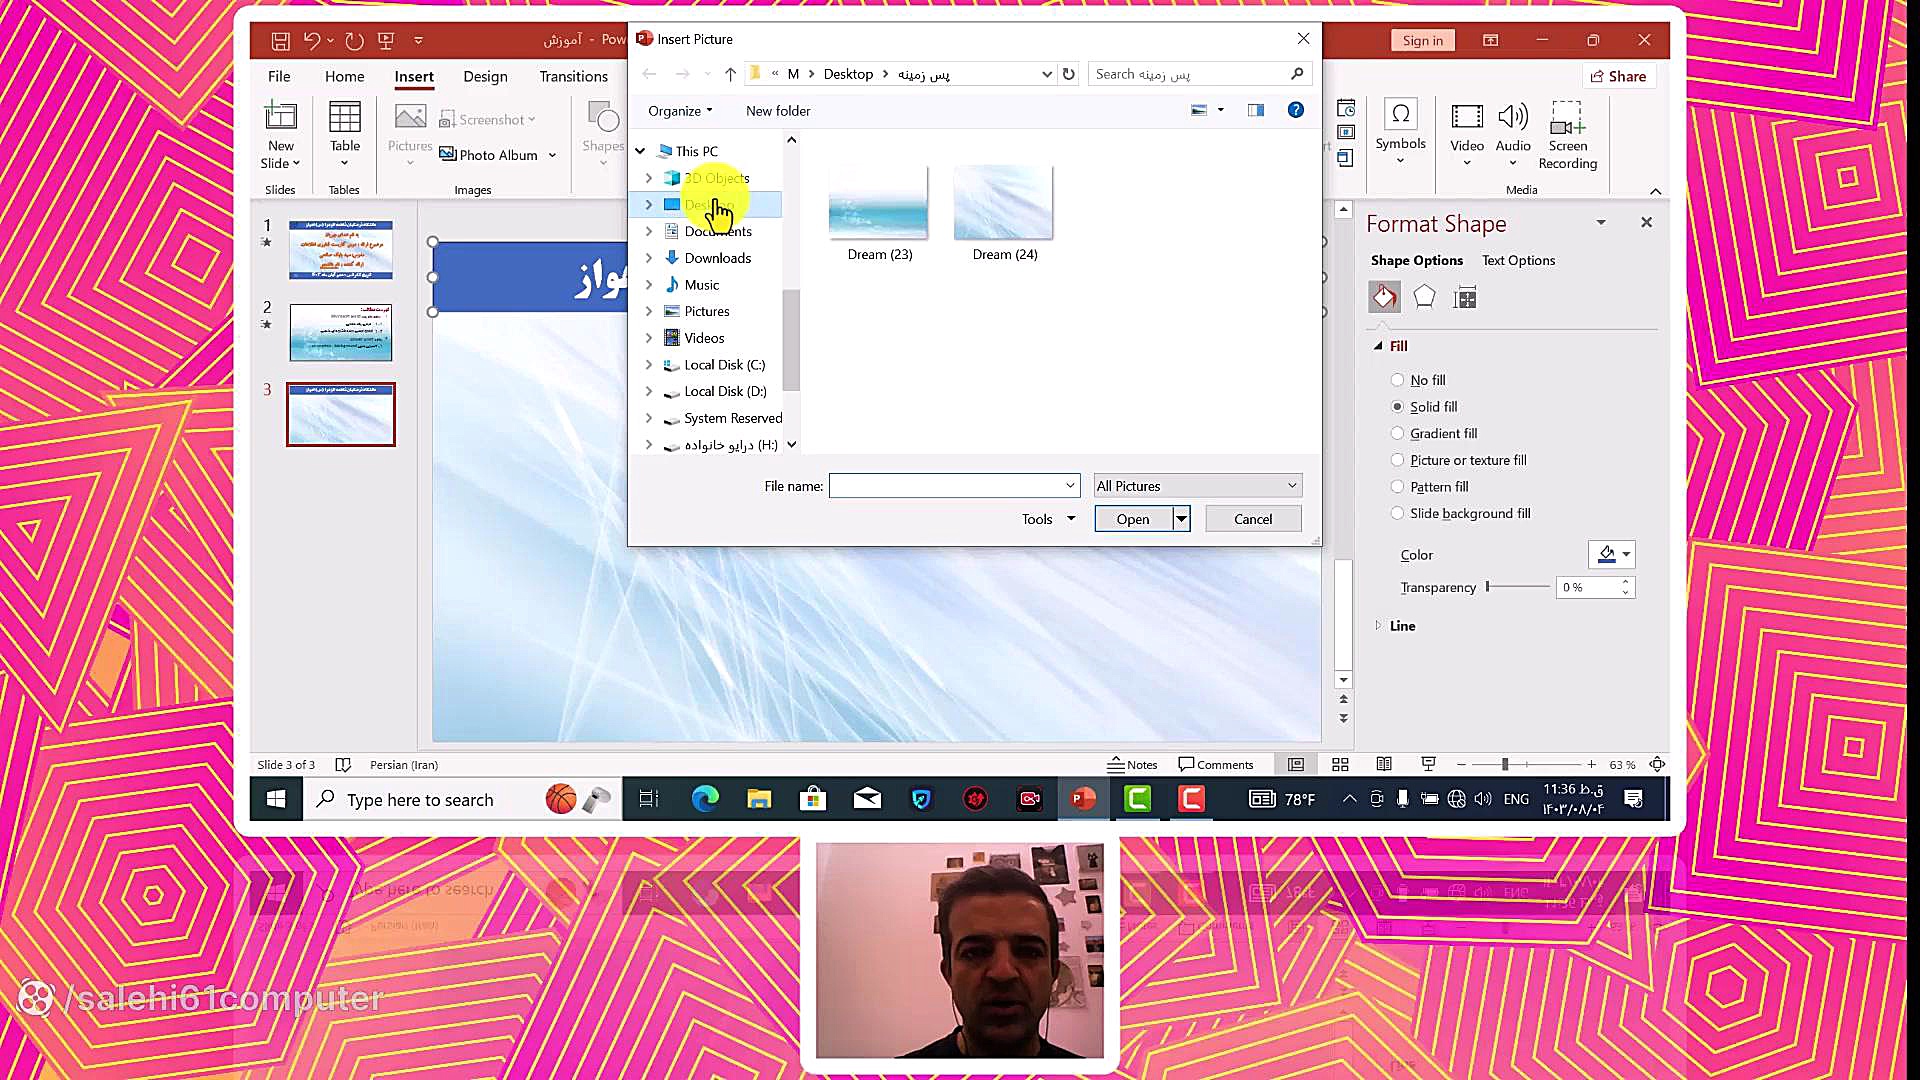Switch to Reading view in status bar
The width and height of the screenshot is (1920, 1080).
click(x=1384, y=765)
